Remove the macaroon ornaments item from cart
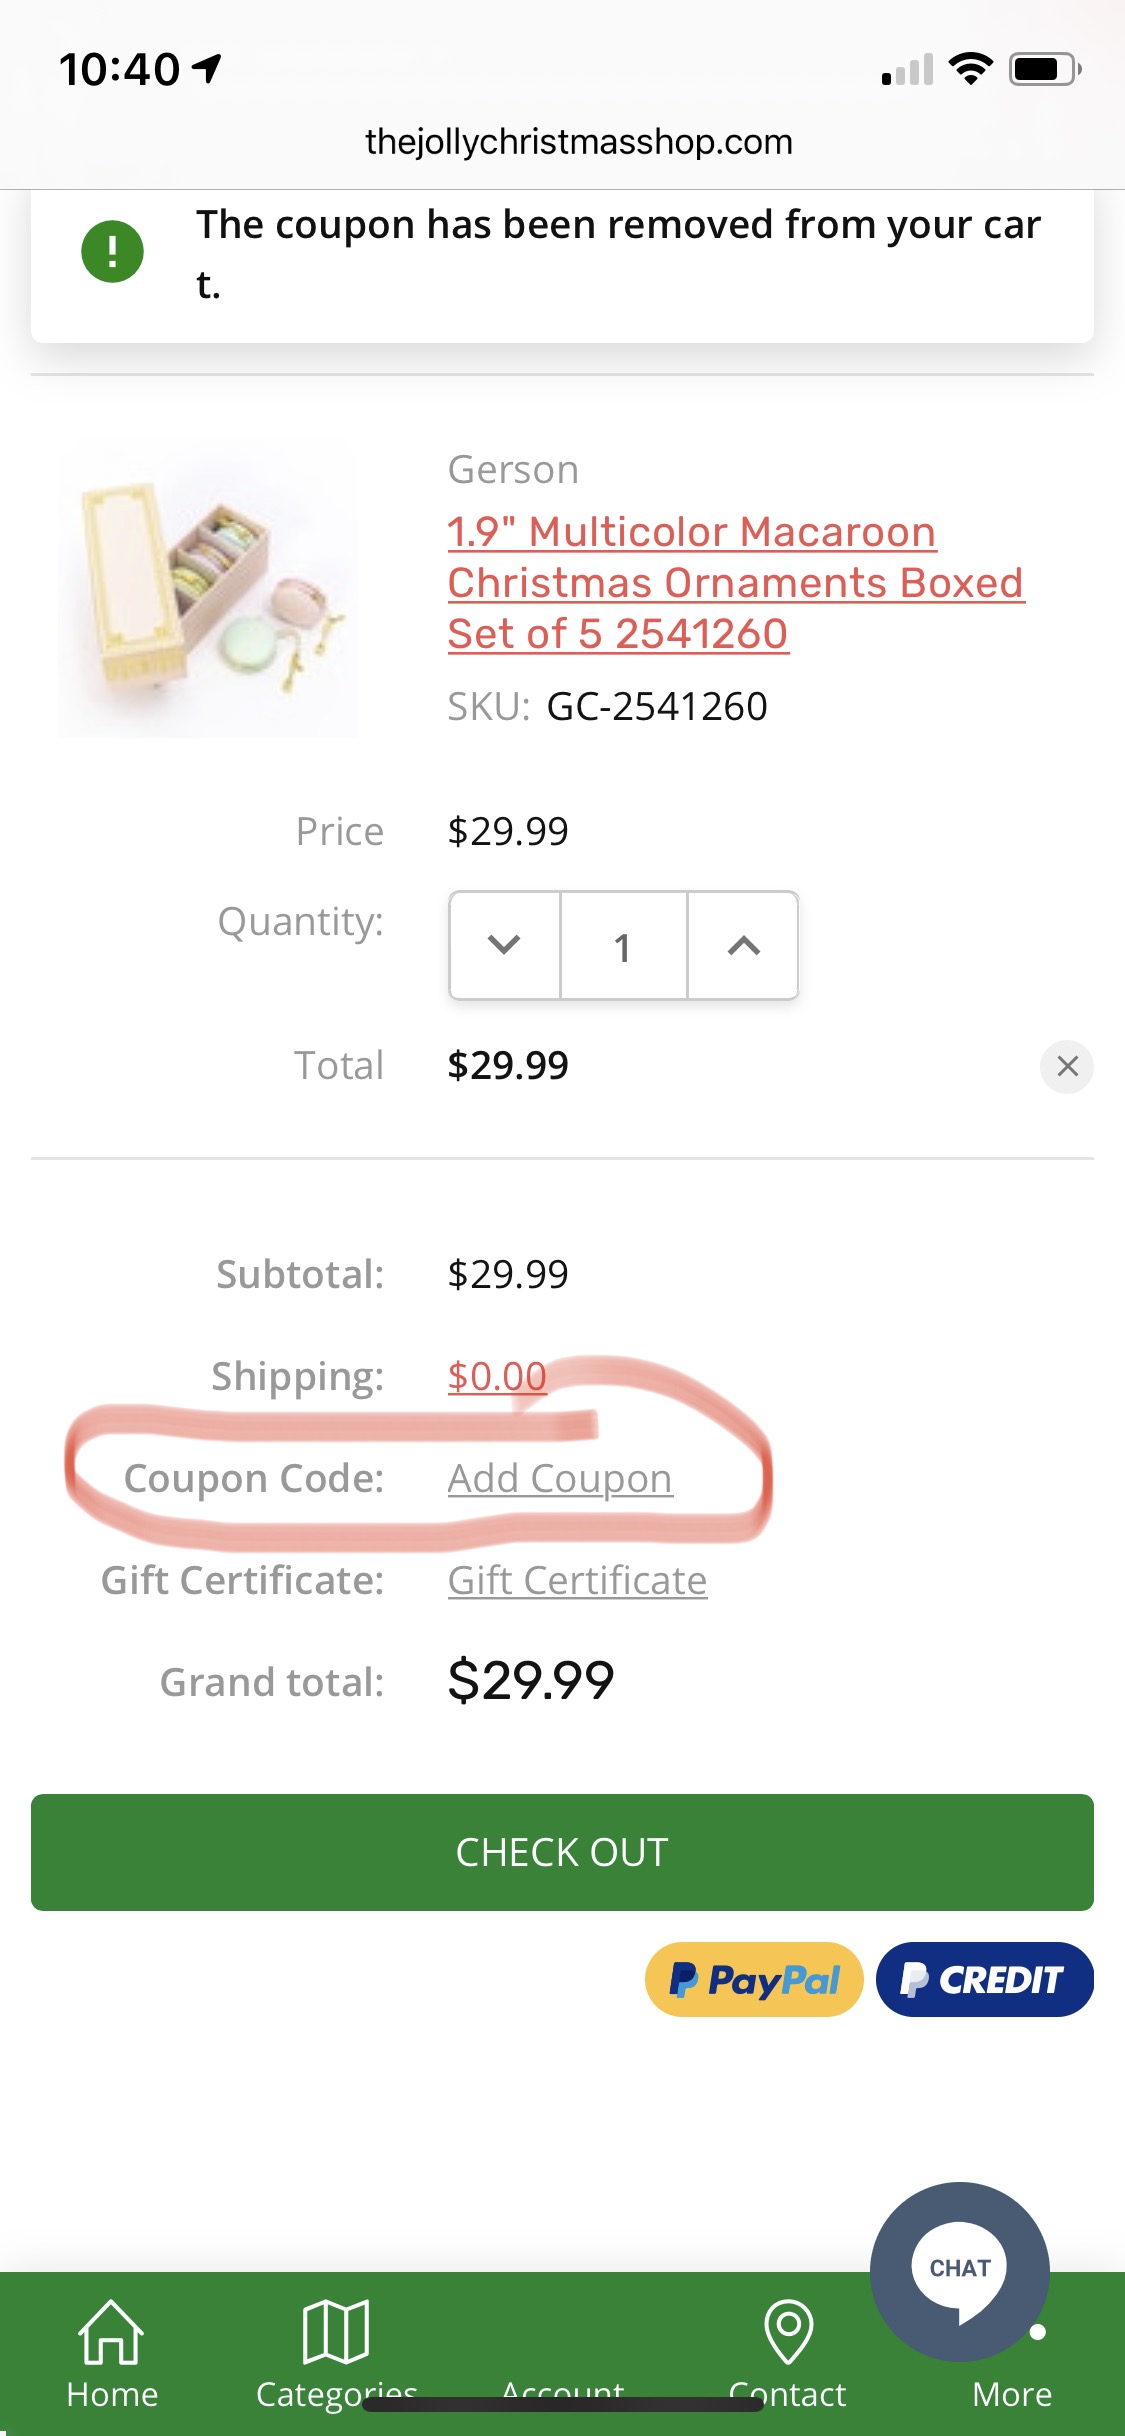This screenshot has width=1125, height=2436. [1067, 1066]
